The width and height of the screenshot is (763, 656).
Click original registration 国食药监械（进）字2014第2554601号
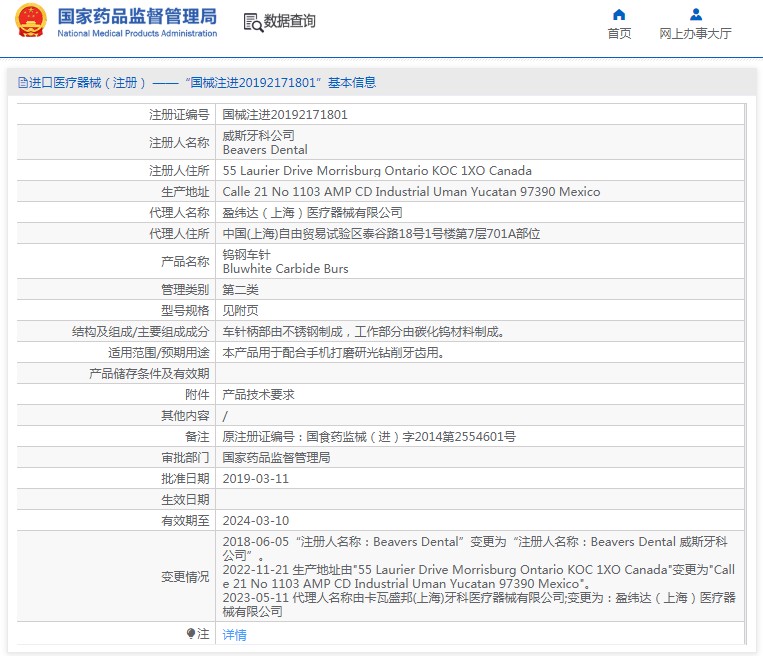pos(411,437)
